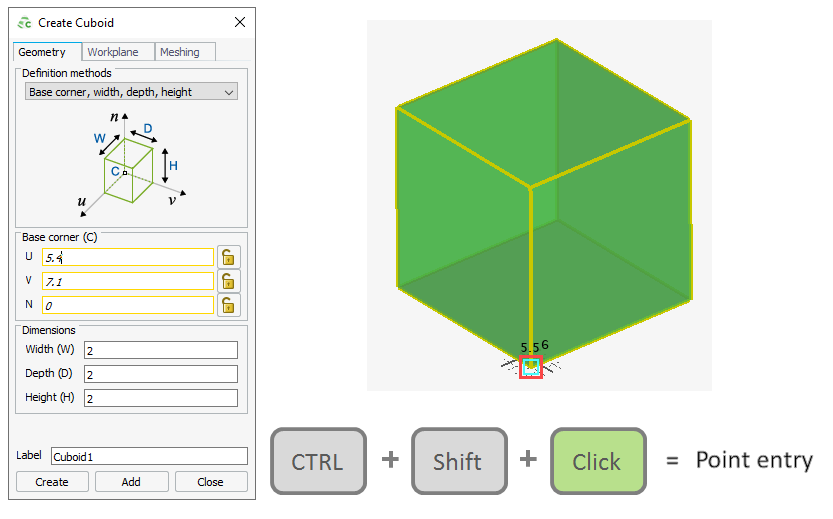Click the Width (W) input field

click(160, 350)
